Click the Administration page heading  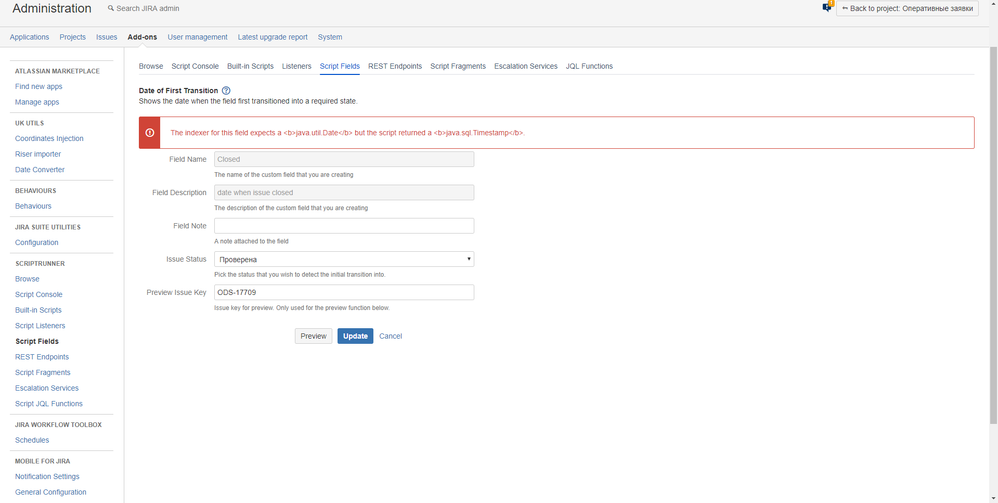click(52, 9)
